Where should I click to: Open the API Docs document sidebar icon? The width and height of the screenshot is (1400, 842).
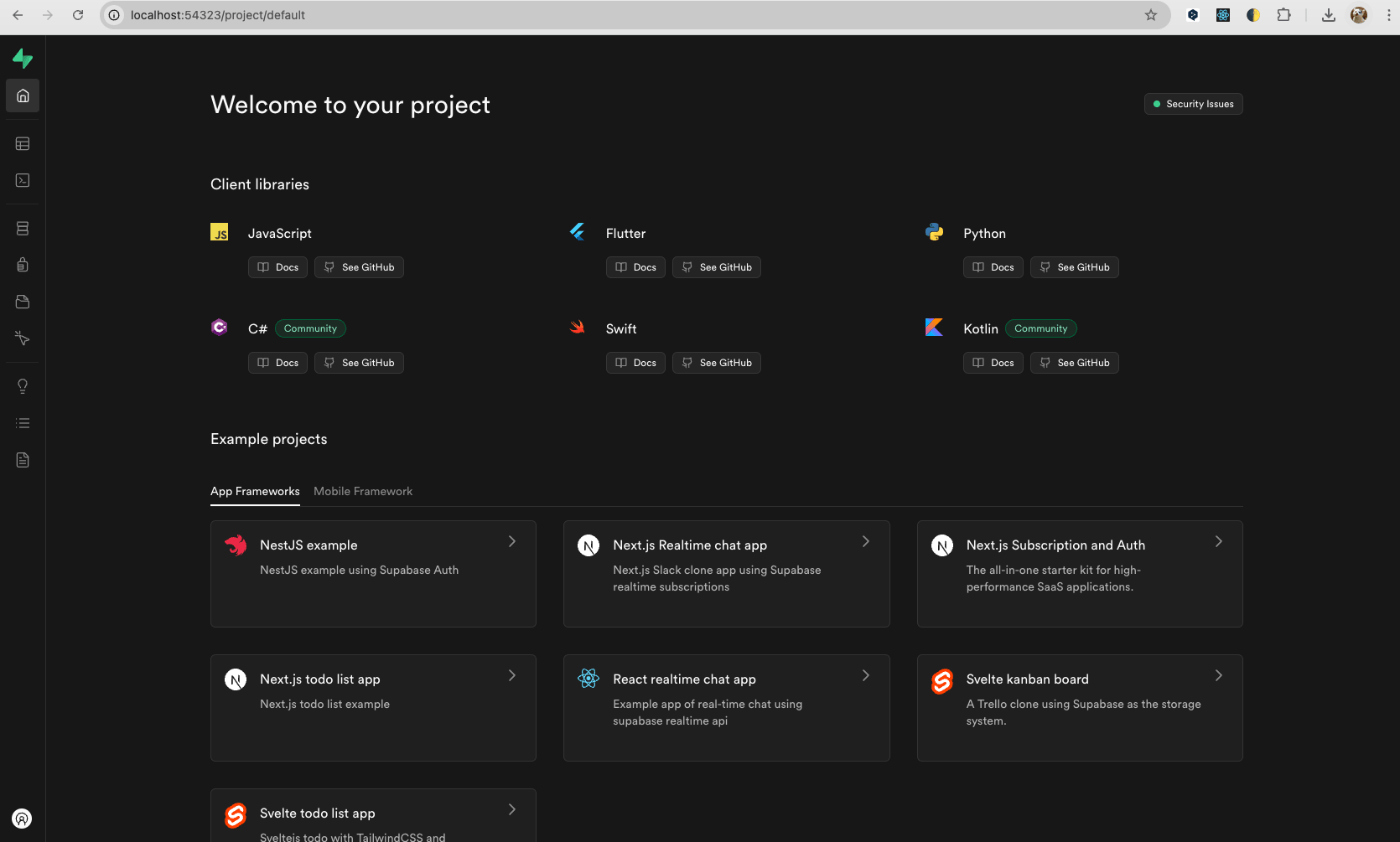[22, 460]
